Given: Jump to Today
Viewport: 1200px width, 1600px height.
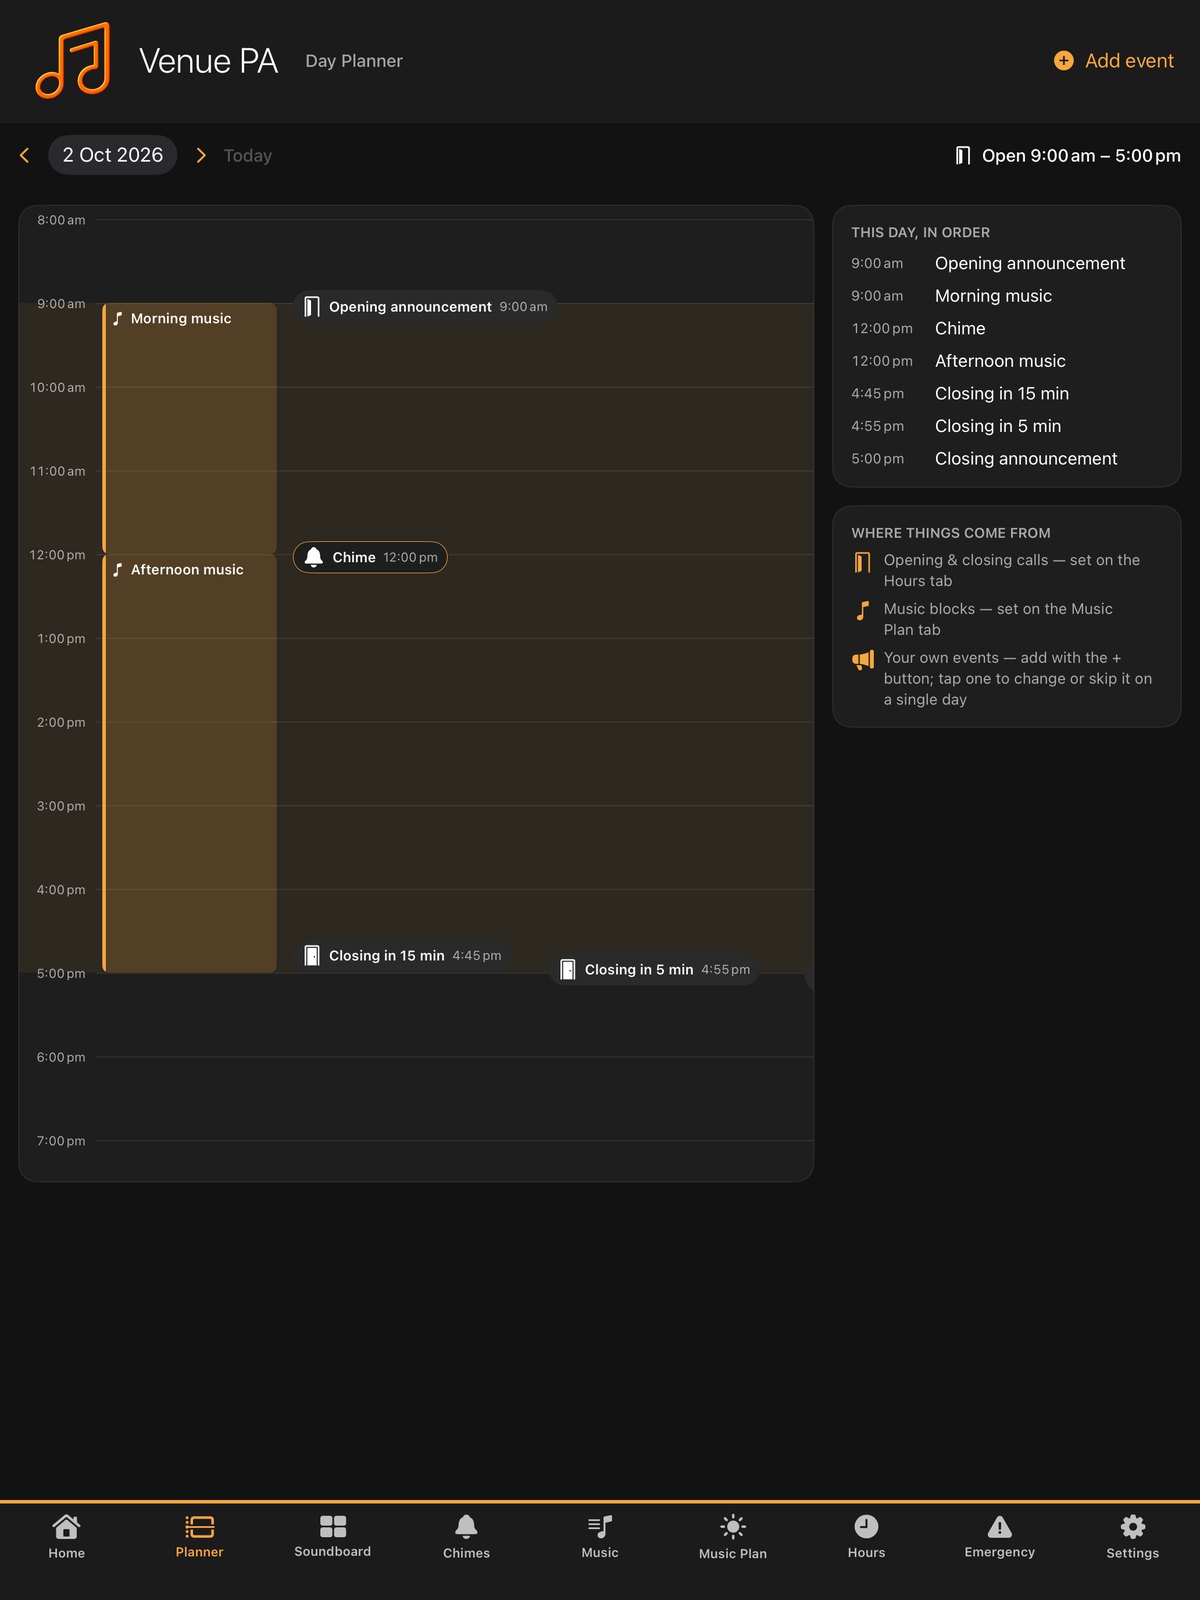Looking at the screenshot, I should click(x=248, y=156).
